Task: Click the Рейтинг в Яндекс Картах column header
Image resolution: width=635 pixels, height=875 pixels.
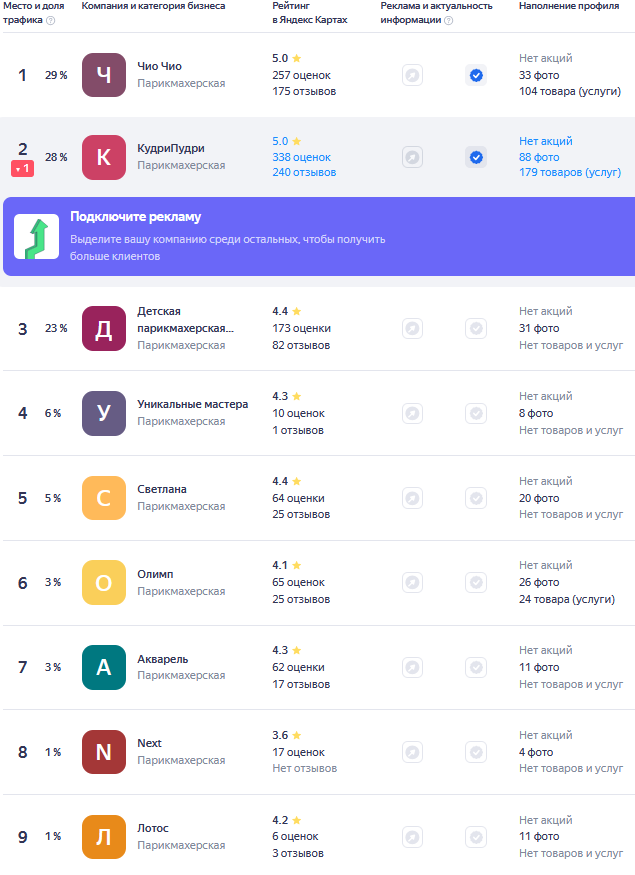Action: tap(310, 13)
